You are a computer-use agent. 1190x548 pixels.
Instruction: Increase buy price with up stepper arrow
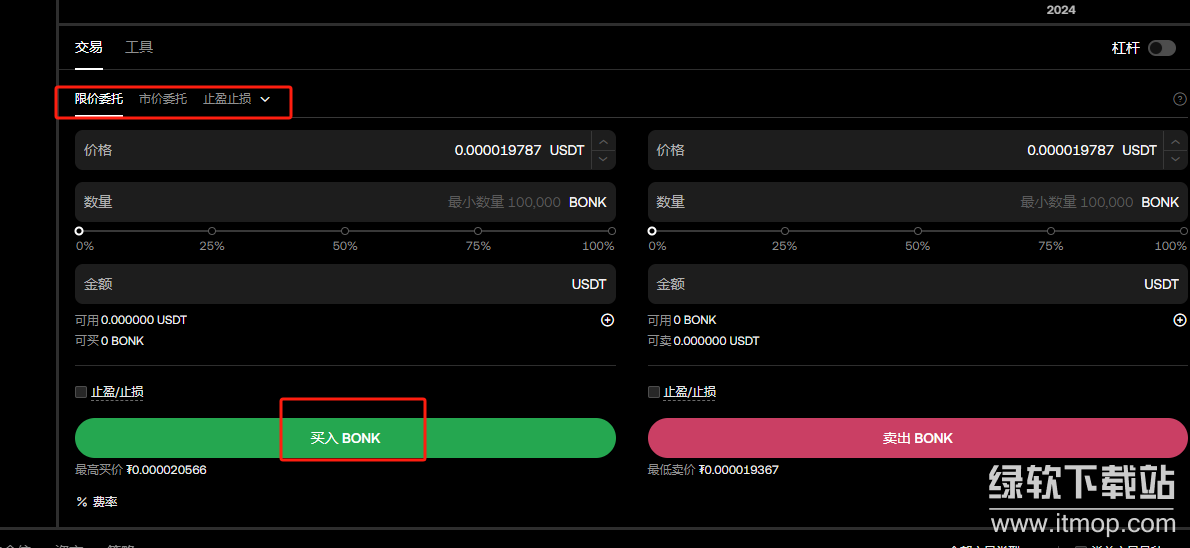(603, 141)
